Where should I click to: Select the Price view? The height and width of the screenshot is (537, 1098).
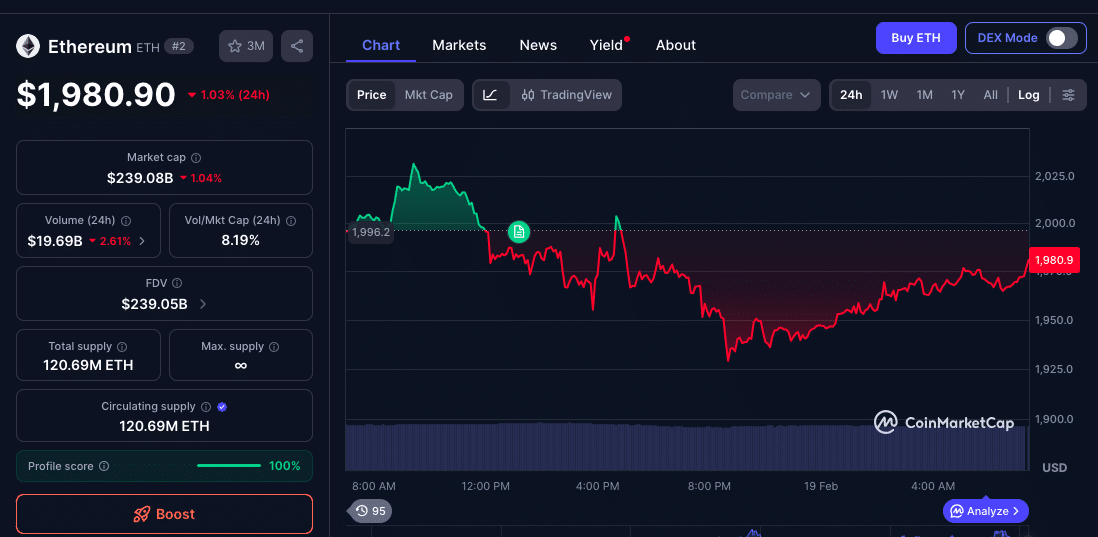[x=372, y=95]
